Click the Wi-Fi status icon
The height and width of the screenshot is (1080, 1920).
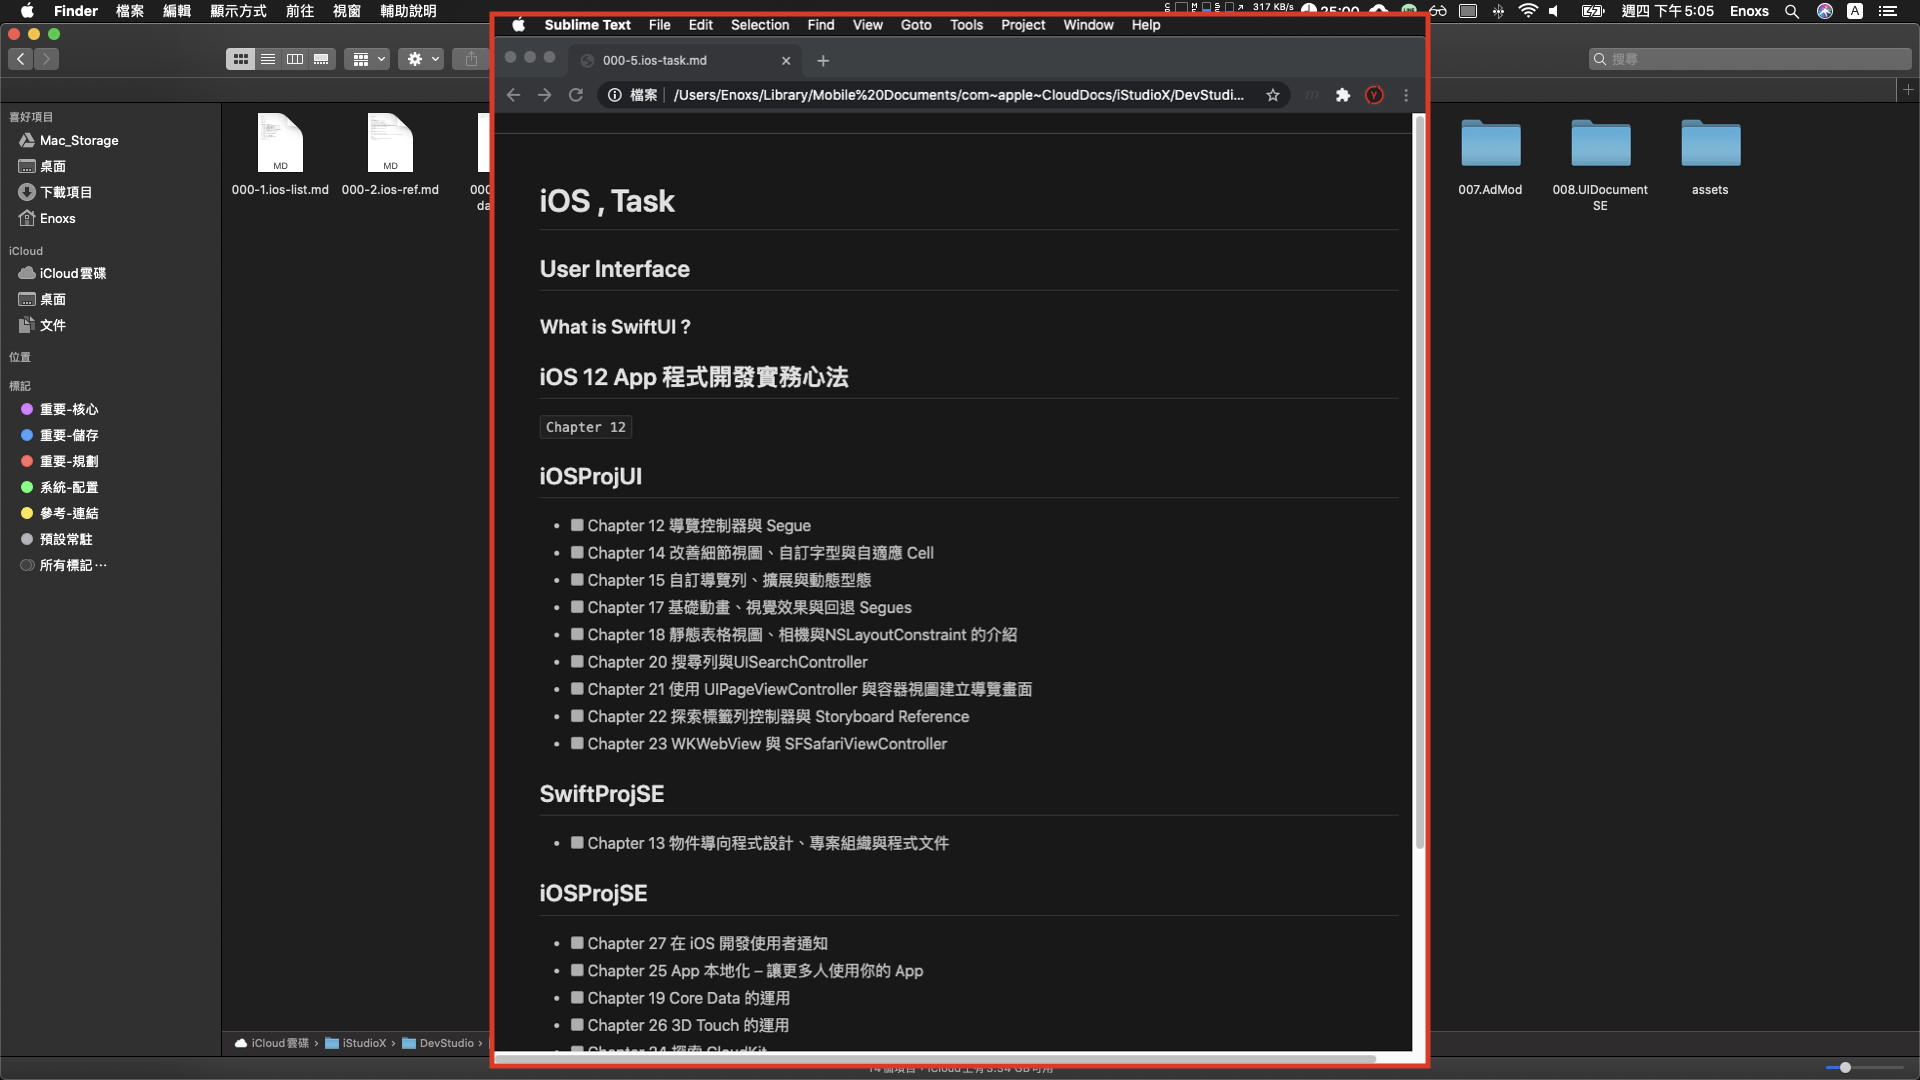click(x=1528, y=11)
